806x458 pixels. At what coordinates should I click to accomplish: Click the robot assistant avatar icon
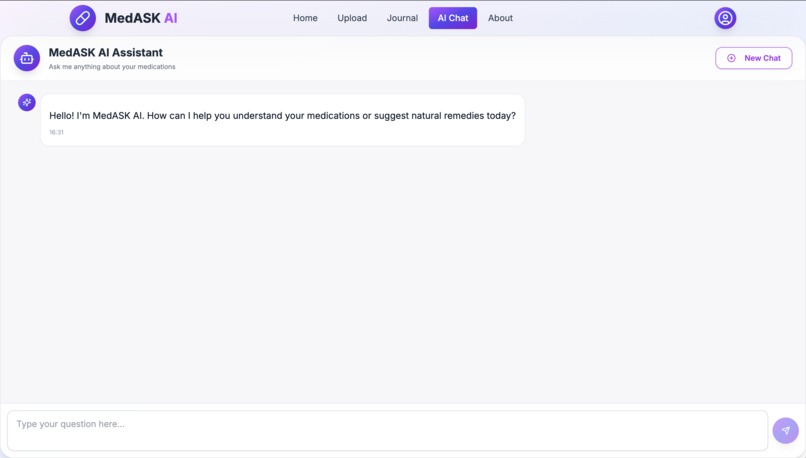coord(27,58)
